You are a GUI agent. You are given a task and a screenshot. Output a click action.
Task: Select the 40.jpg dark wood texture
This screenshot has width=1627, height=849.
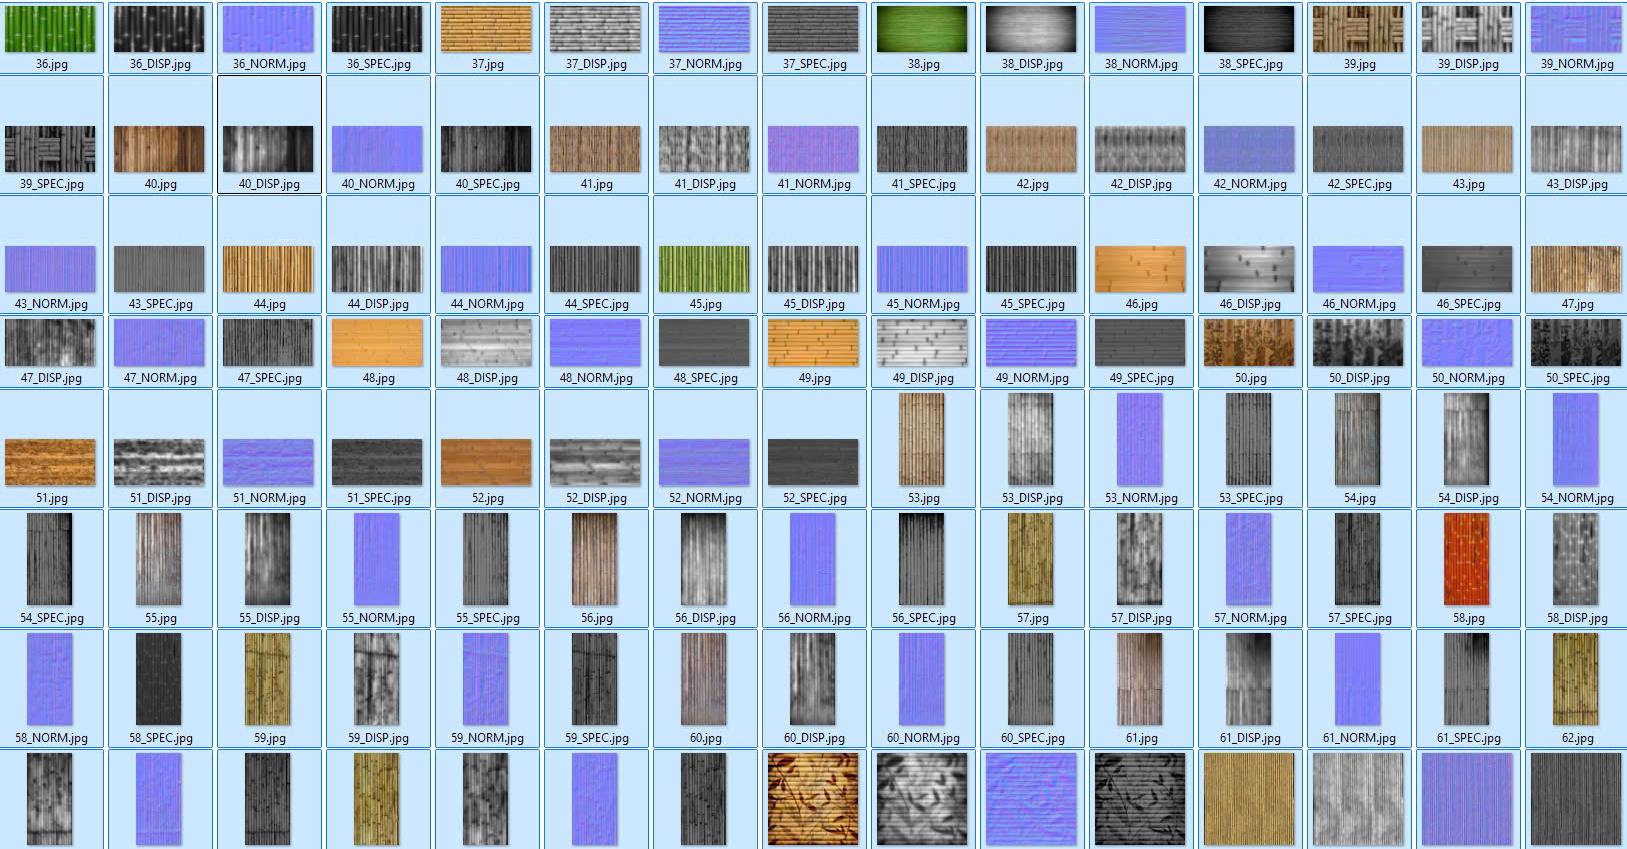tap(159, 149)
